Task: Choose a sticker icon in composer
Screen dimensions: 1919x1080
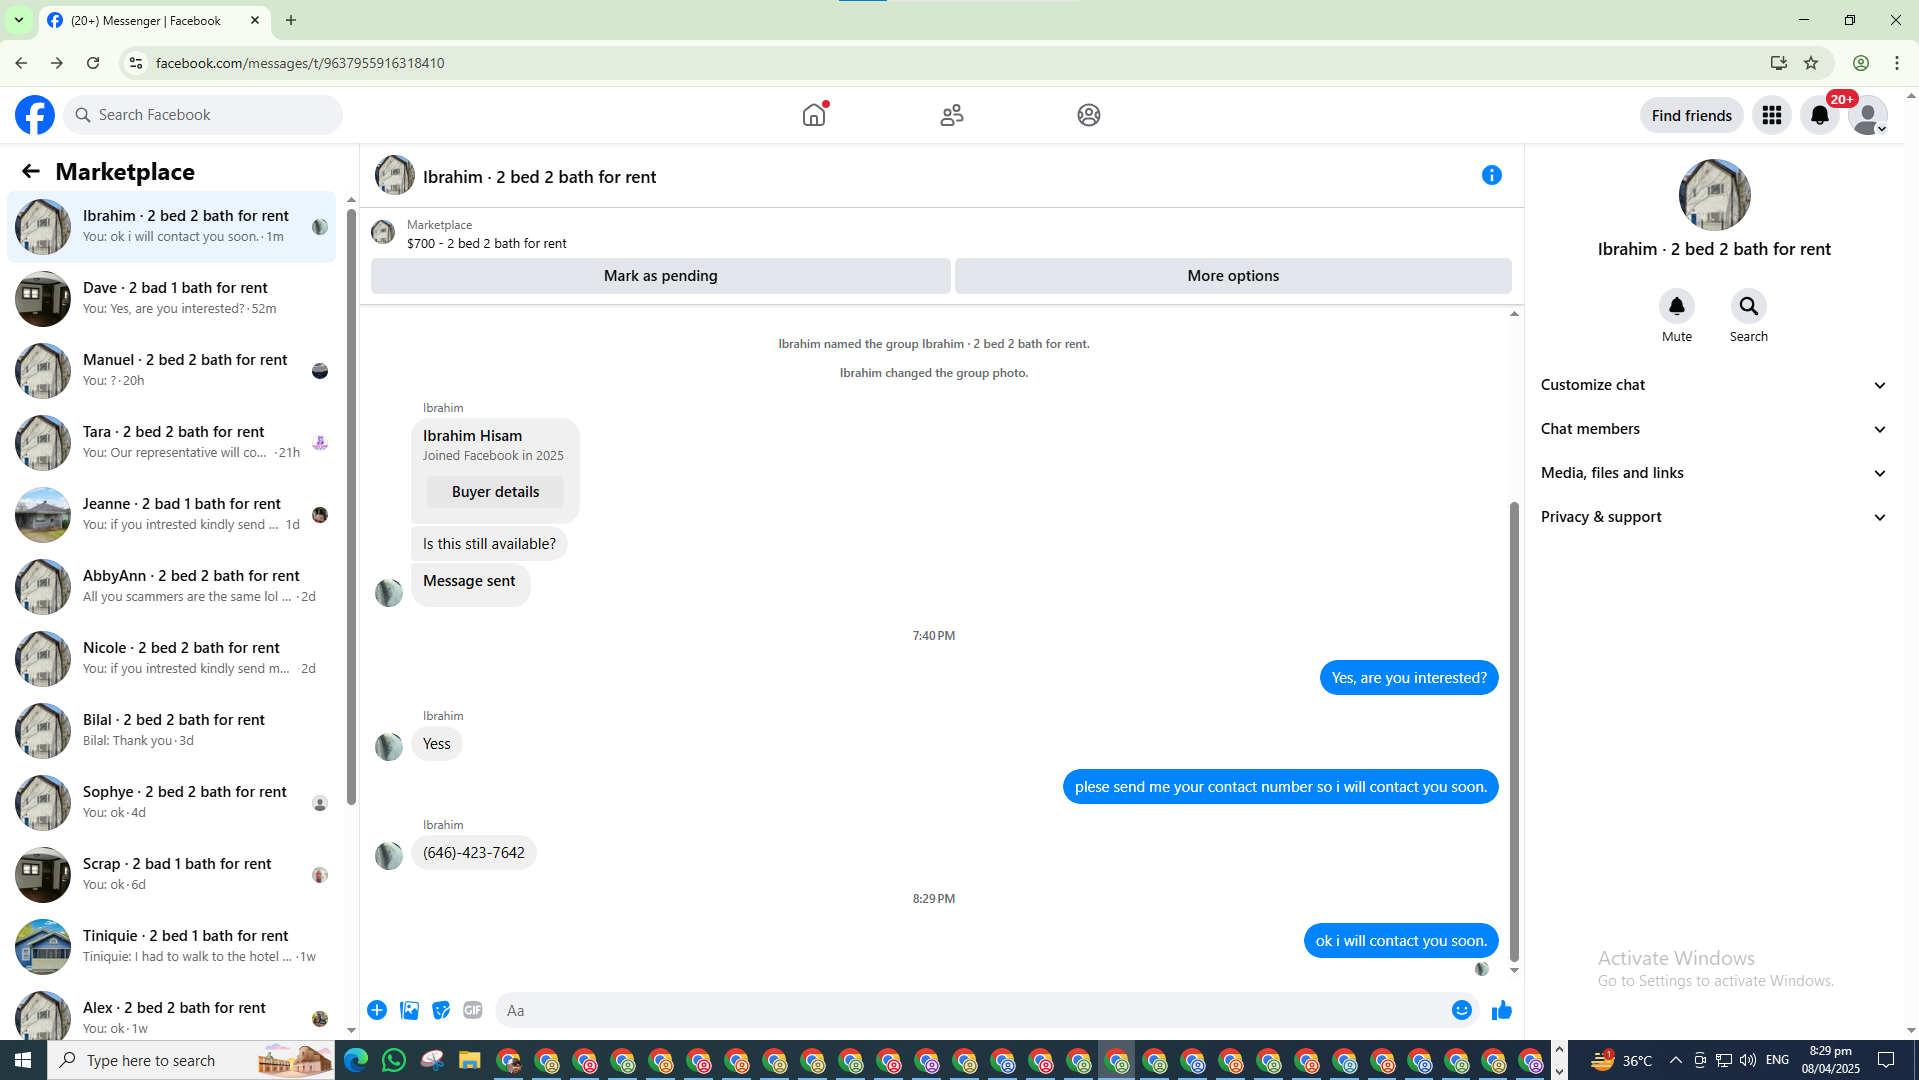Action: point(441,1010)
